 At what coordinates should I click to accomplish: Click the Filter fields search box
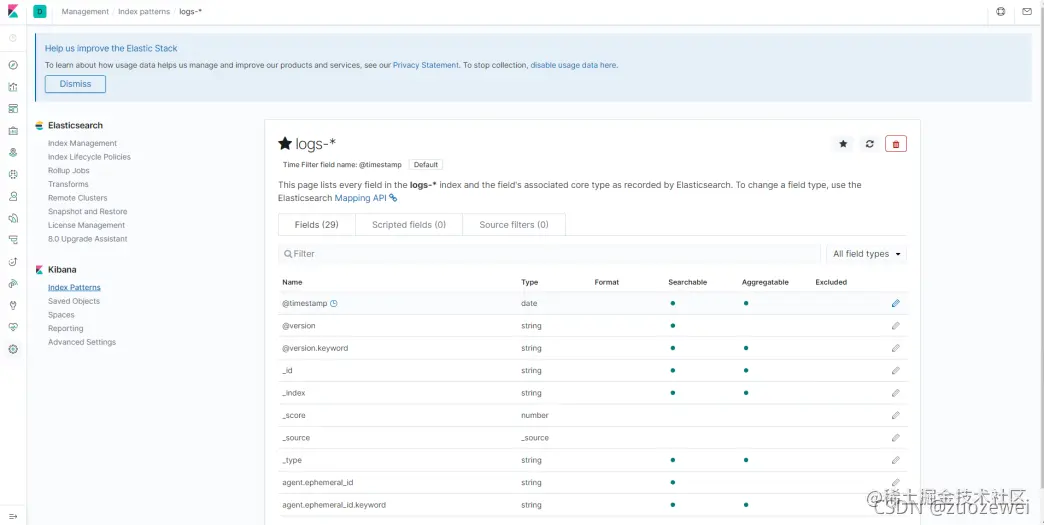point(549,254)
